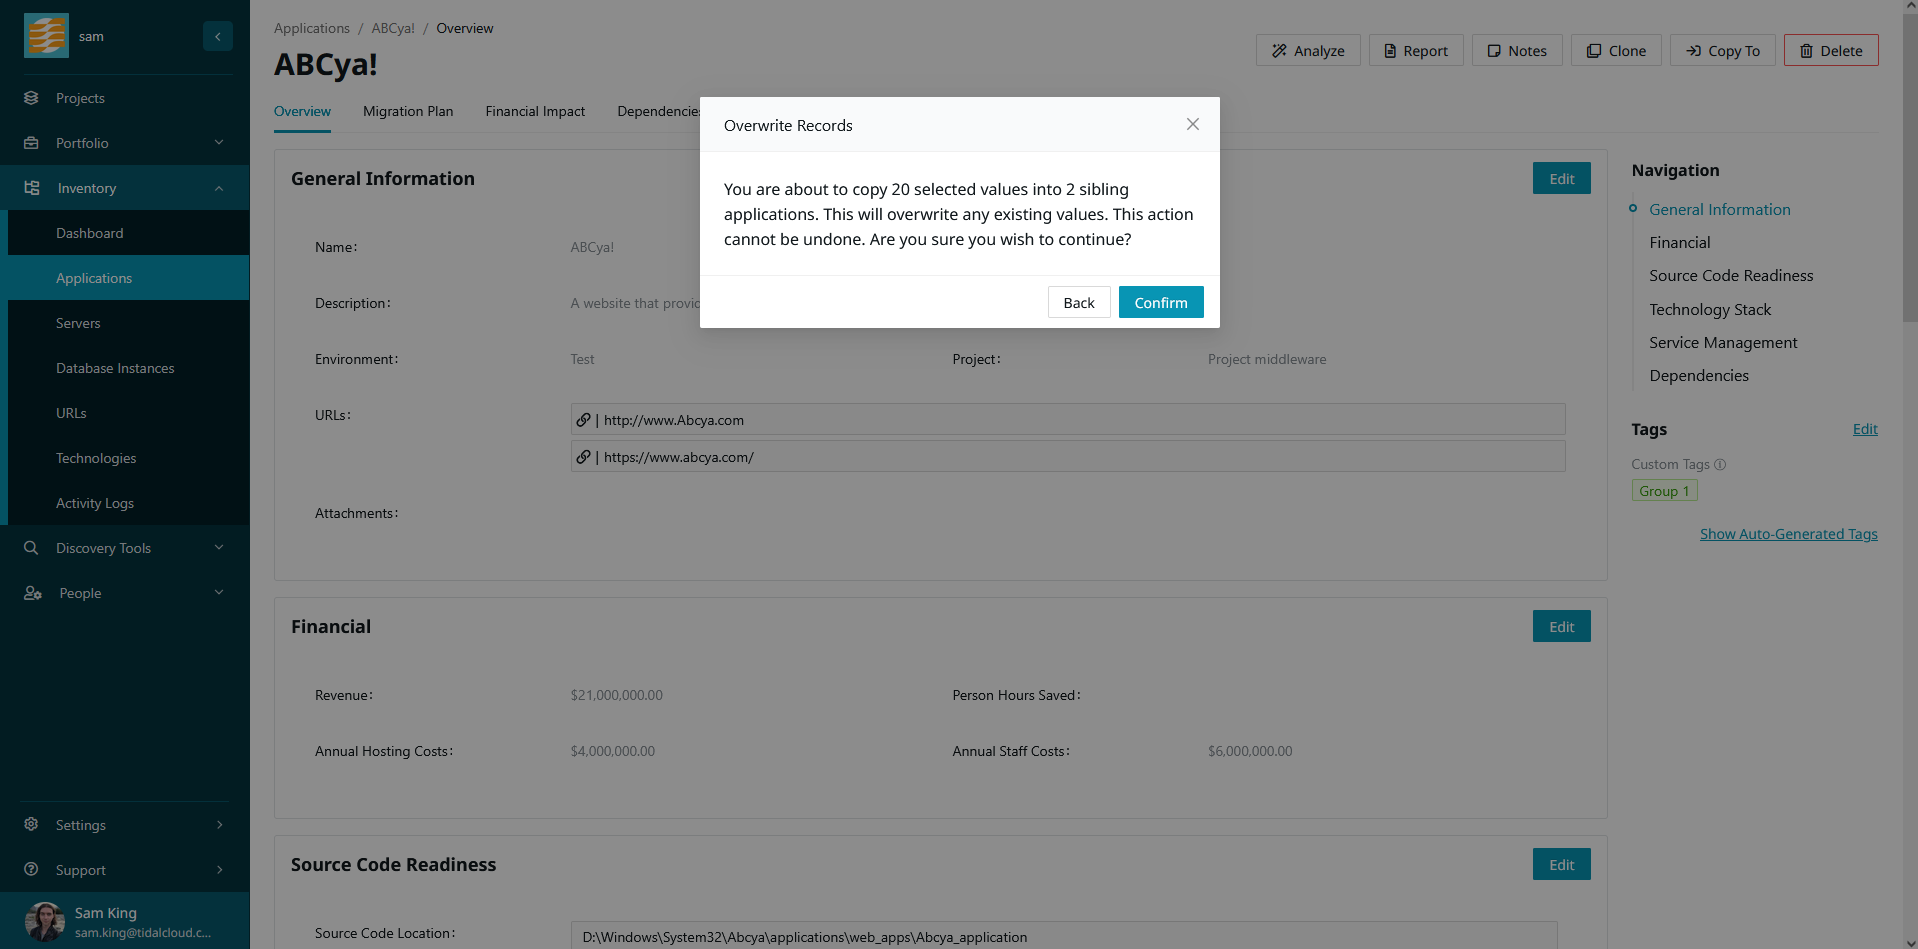The image size is (1918, 949).
Task: Click the People users icon
Action: pos(32,593)
